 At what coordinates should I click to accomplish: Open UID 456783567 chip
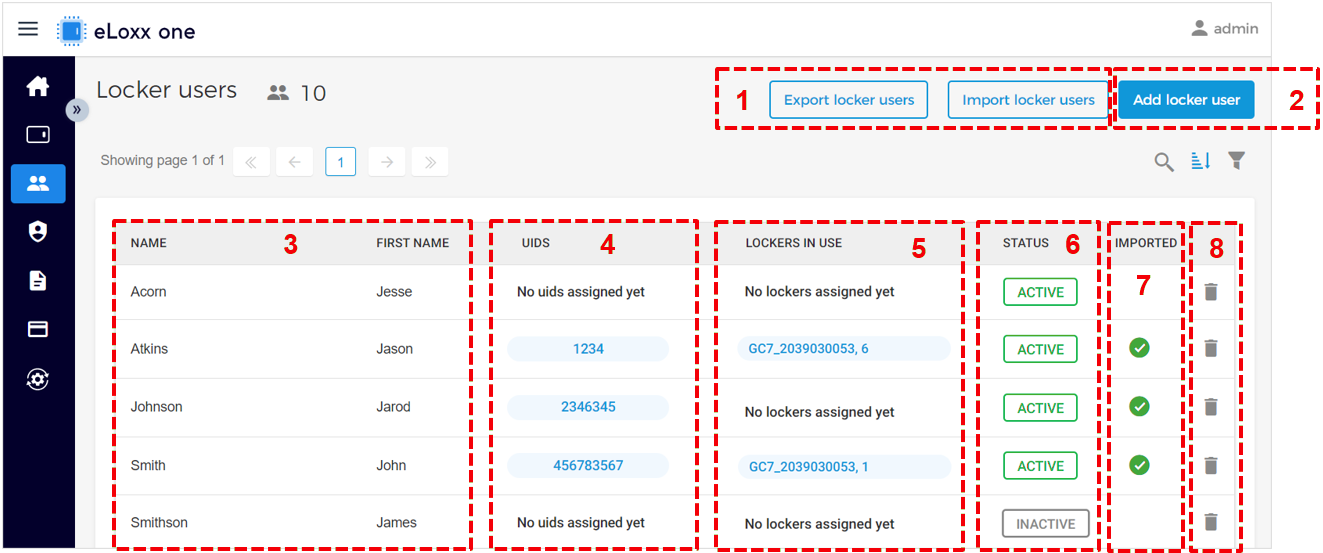coord(588,466)
